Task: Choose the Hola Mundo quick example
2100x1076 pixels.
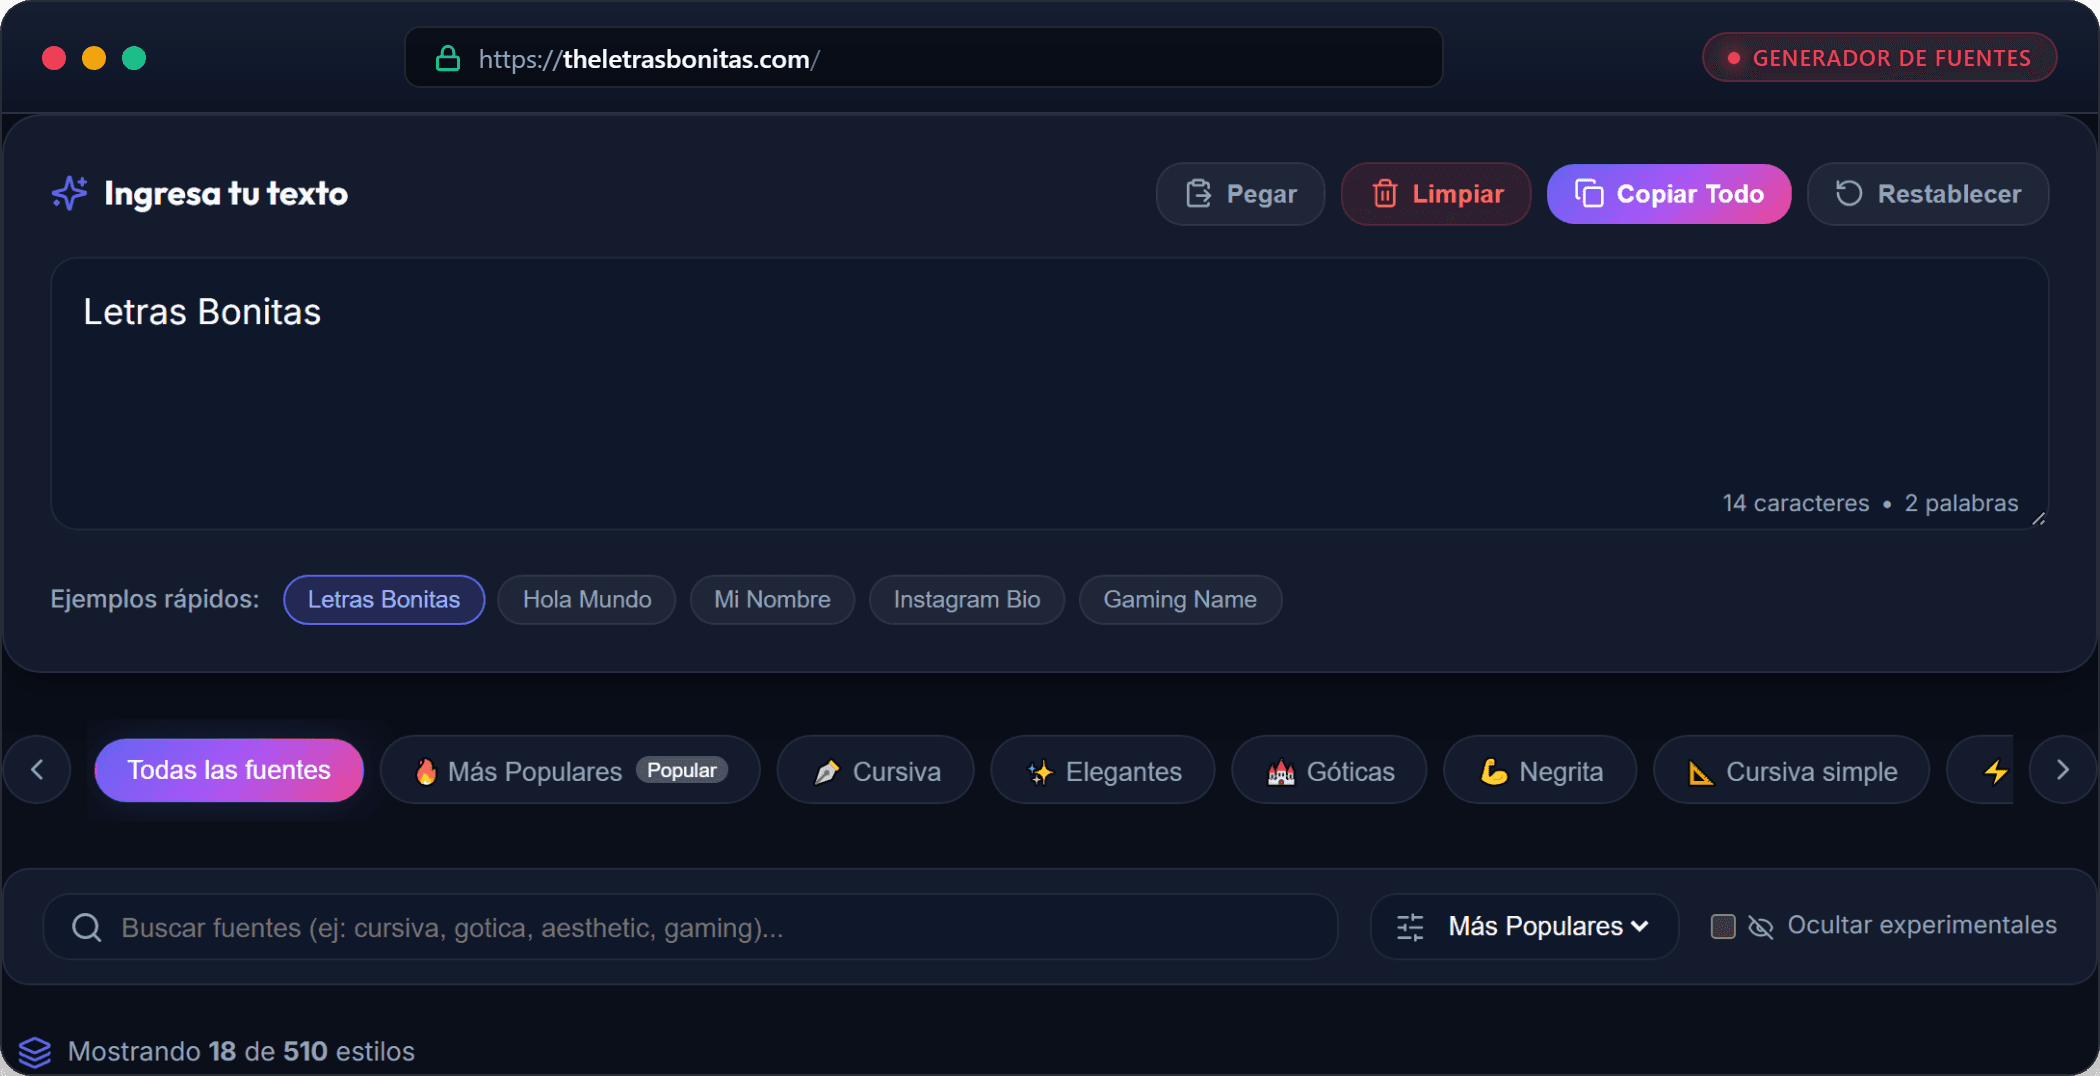Action: (x=587, y=600)
